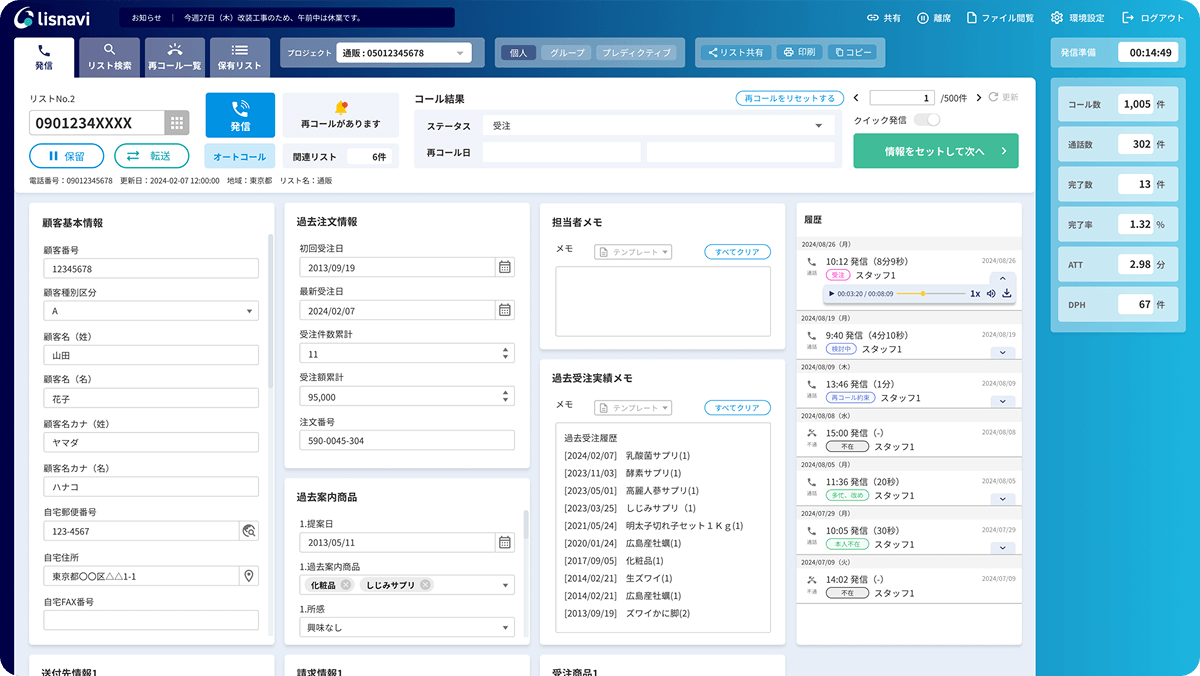The height and width of the screenshot is (676, 1200).
Task: Expand the 9:40 call history entry
Action: click(x=1002, y=352)
